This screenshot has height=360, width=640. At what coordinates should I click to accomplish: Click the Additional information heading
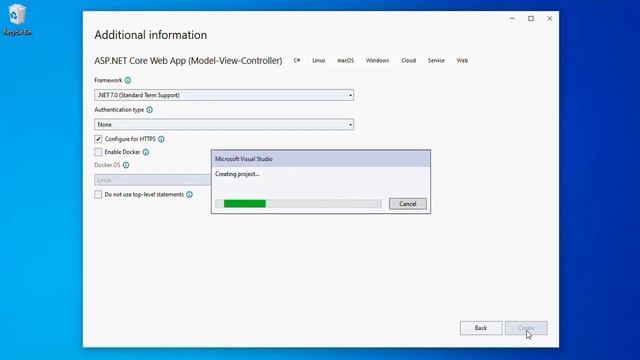pyautogui.click(x=151, y=35)
